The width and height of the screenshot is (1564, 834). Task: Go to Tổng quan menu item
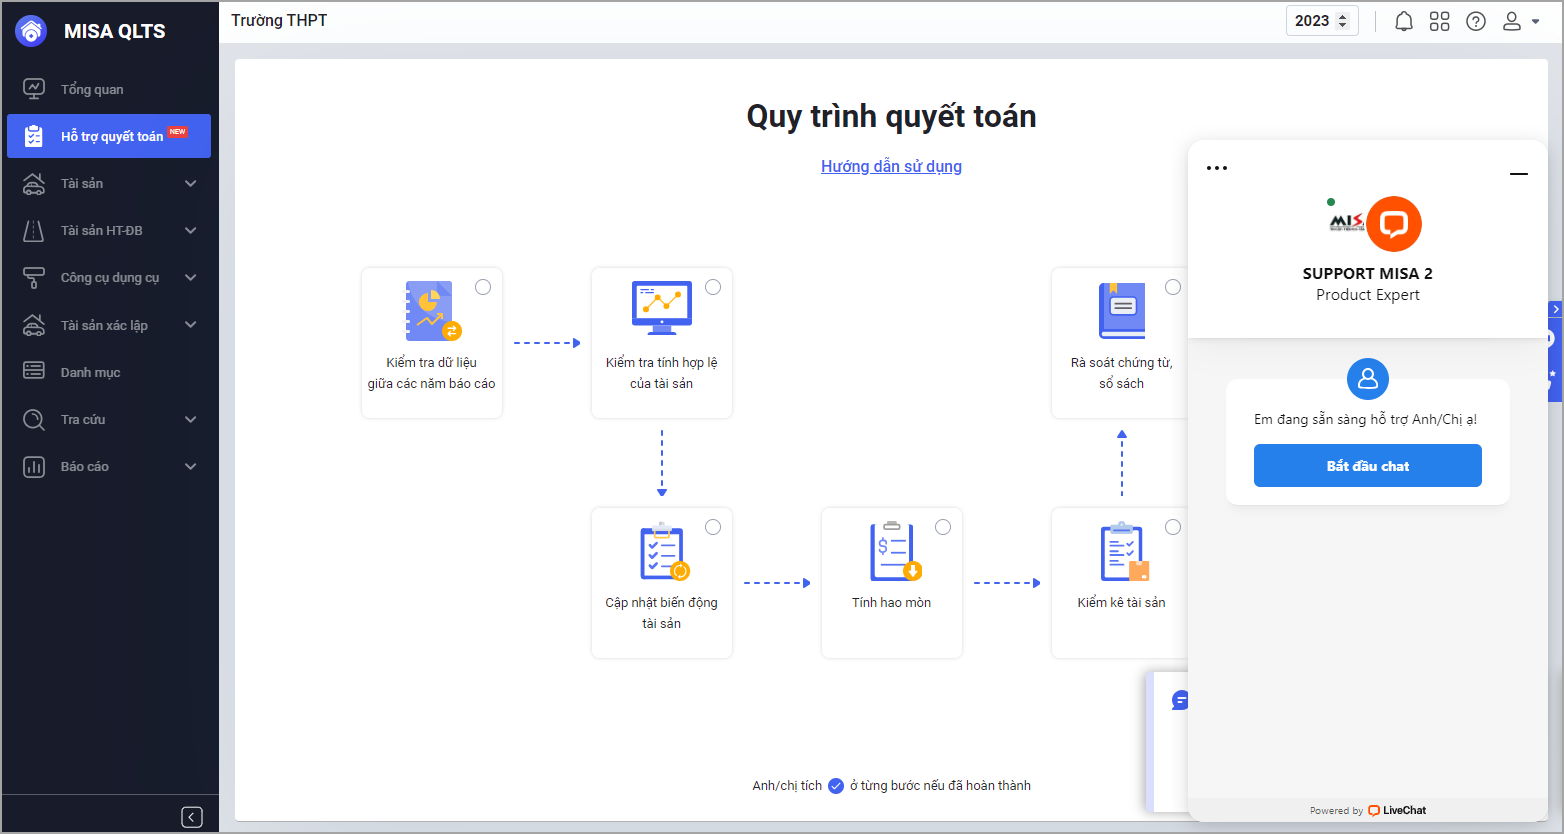click(x=109, y=89)
